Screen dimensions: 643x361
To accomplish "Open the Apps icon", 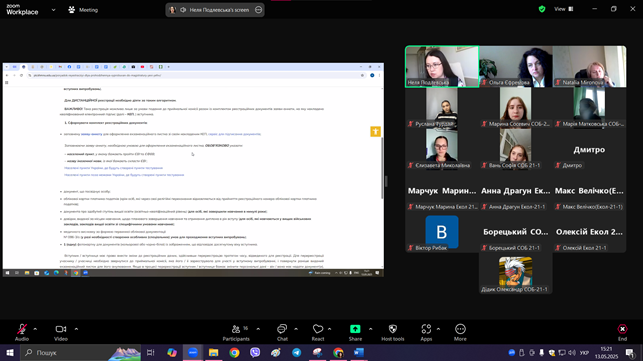I will click(x=426, y=329).
